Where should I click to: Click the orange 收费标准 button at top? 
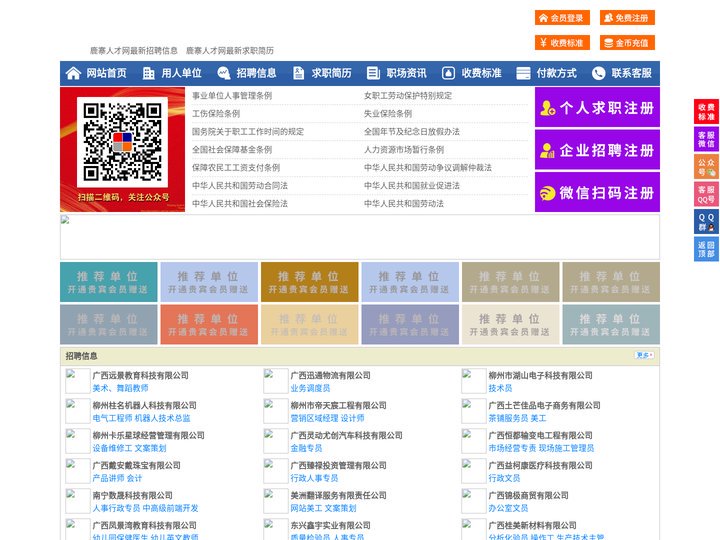tap(562, 43)
